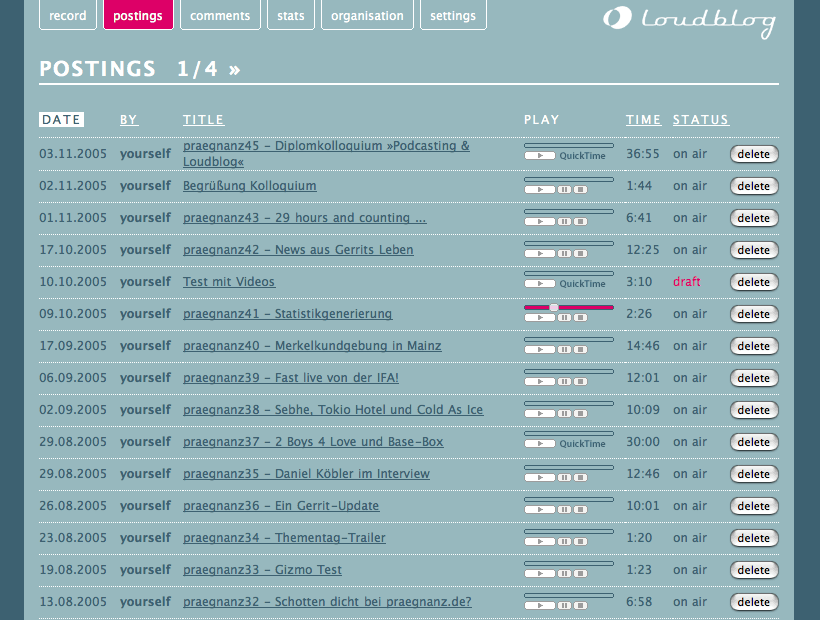The height and width of the screenshot is (620, 820).
Task: Play praegnanz34 – Thementag-Trailer
Action: point(540,542)
